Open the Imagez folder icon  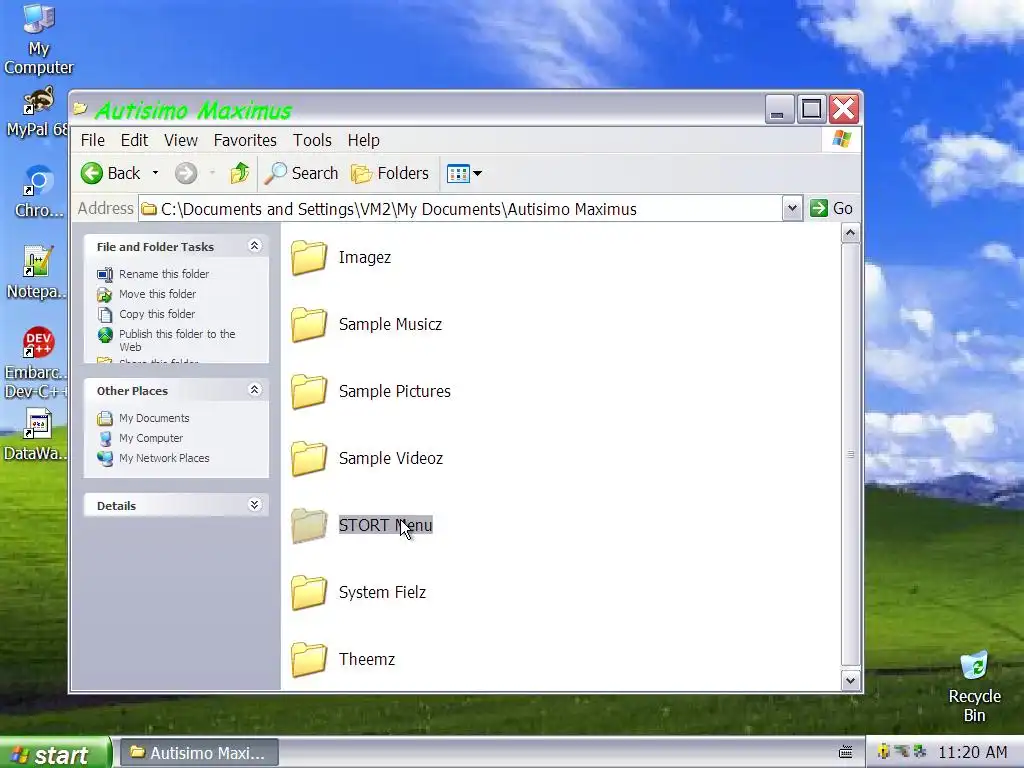click(x=309, y=257)
